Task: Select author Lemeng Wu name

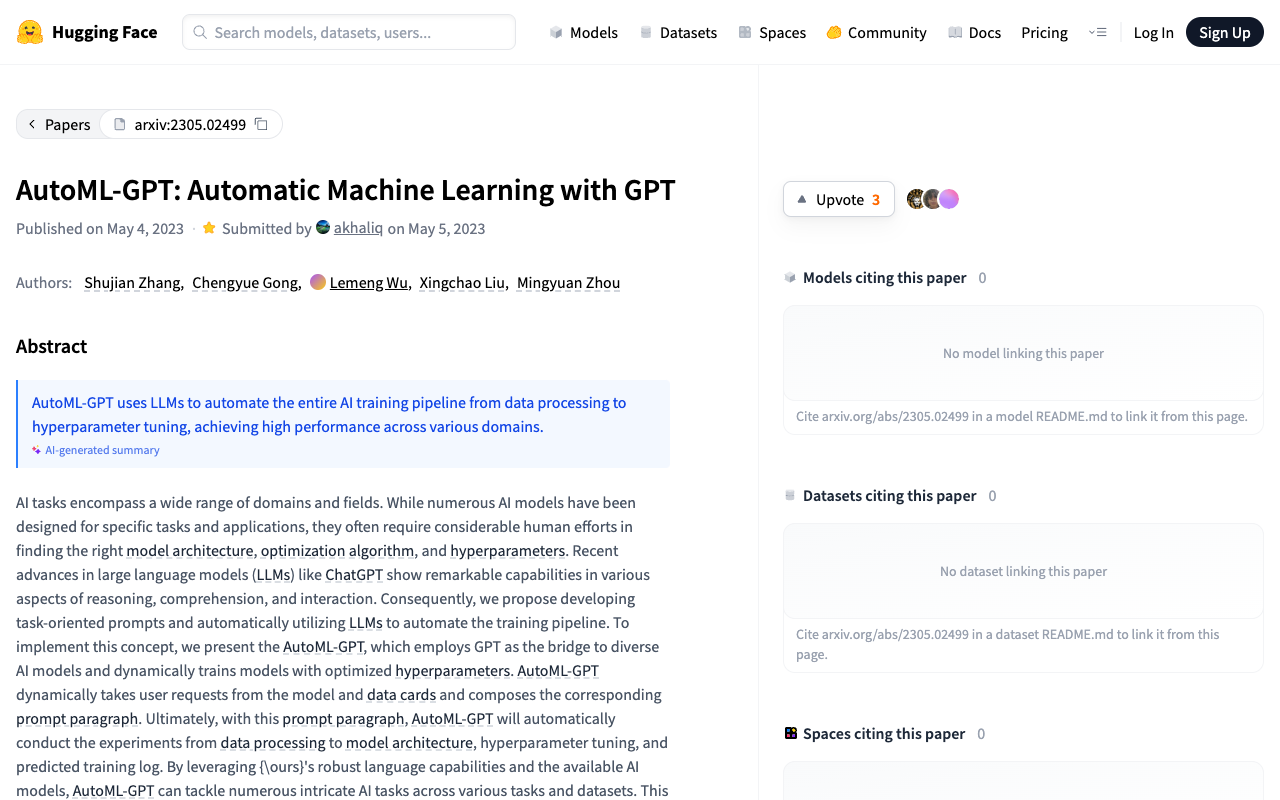Action: point(369,283)
